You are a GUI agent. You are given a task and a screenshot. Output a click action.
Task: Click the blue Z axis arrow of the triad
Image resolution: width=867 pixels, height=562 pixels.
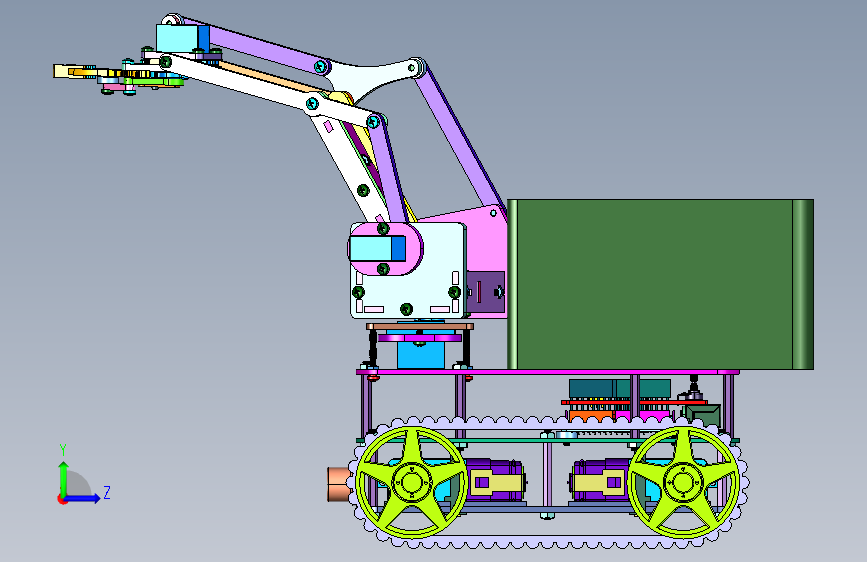pyautogui.click(x=84, y=498)
